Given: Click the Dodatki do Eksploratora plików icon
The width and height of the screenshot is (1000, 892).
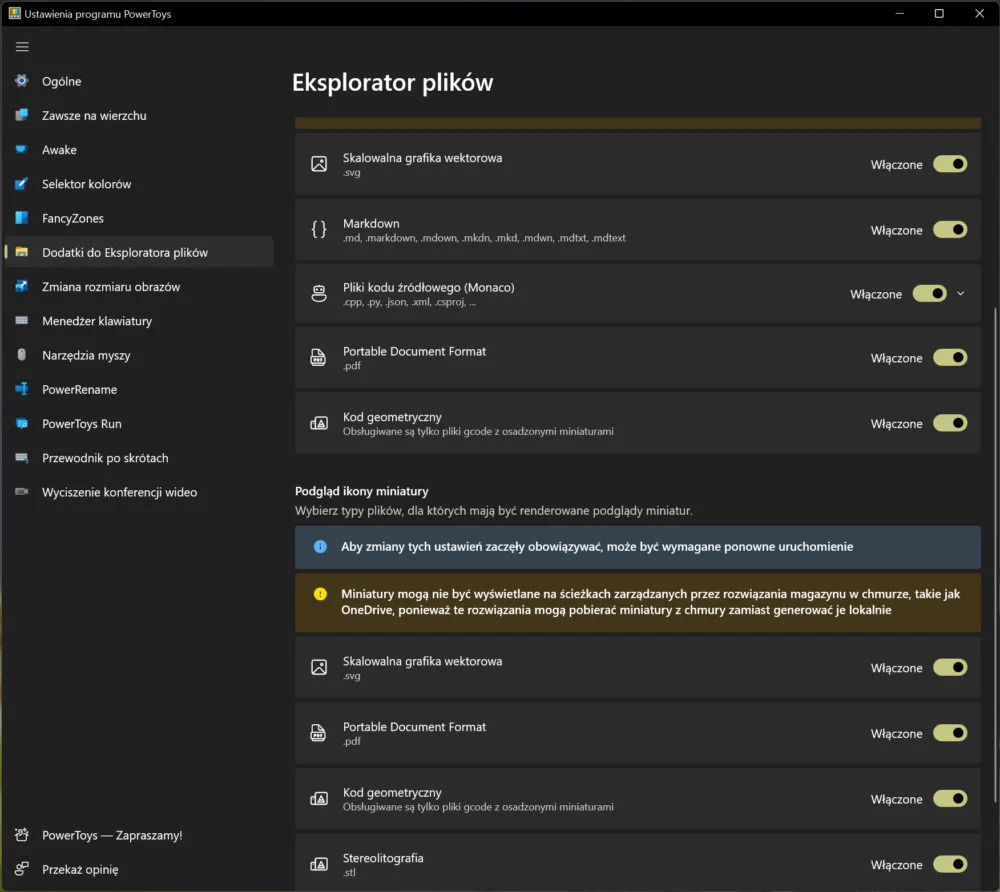Looking at the screenshot, I should pyautogui.click(x=22, y=252).
